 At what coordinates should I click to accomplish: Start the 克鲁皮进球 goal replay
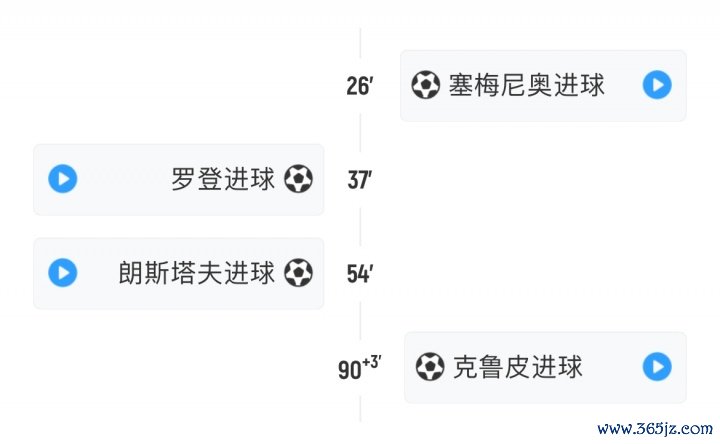[656, 367]
